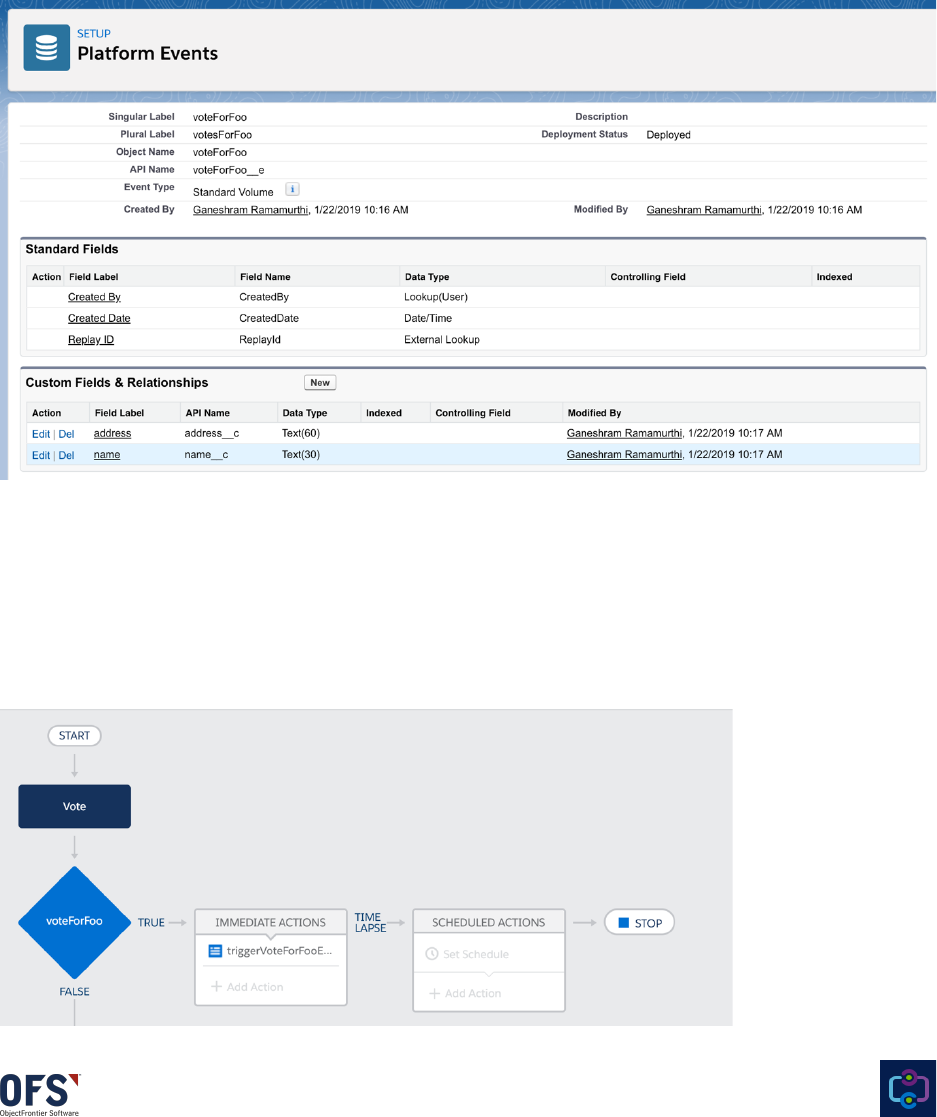Click the plus icon in Immediate Actions
The height and width of the screenshot is (1117, 937).
(x=217, y=987)
